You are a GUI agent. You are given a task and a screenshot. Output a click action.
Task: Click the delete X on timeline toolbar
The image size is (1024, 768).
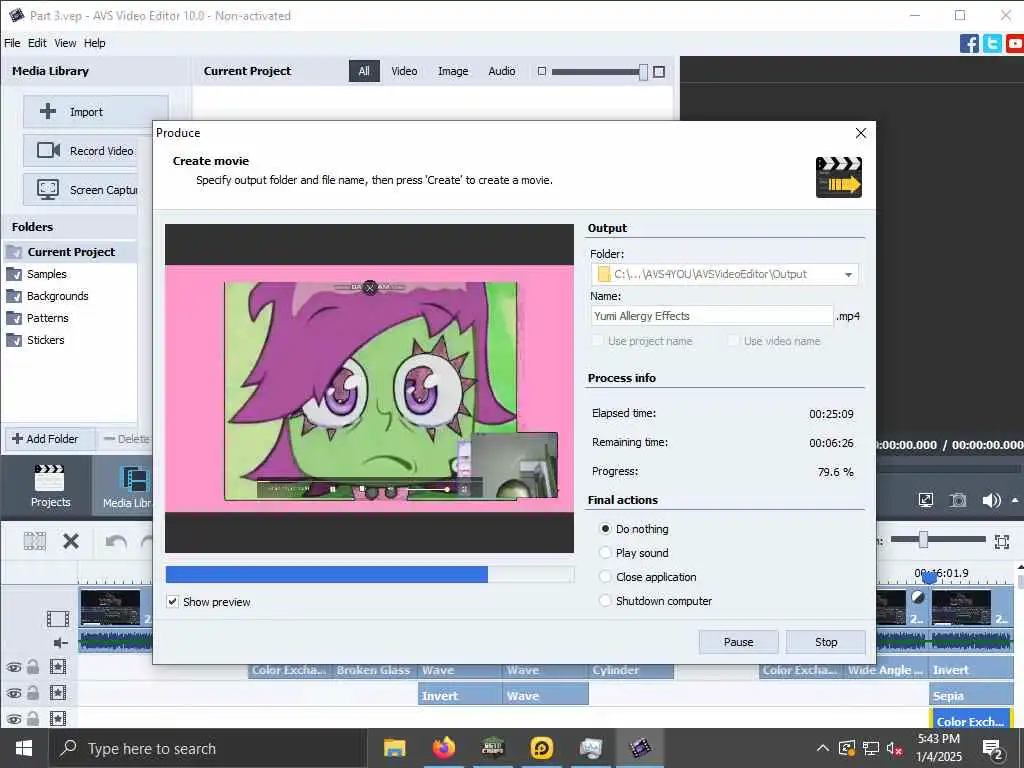click(x=71, y=541)
